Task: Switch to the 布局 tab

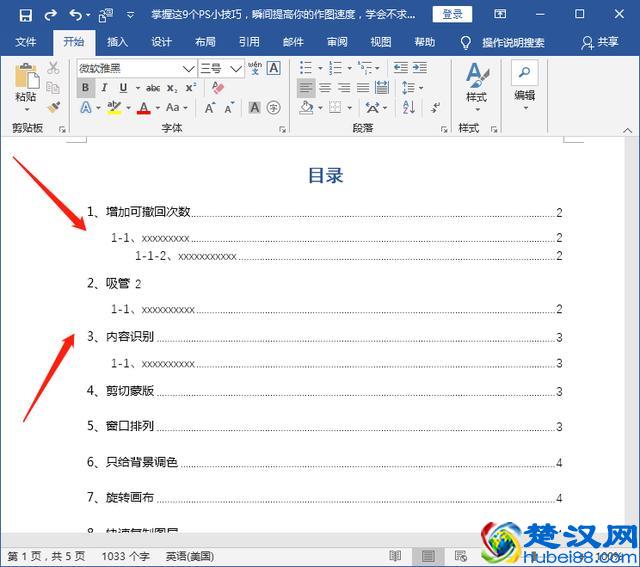Action: [205, 42]
